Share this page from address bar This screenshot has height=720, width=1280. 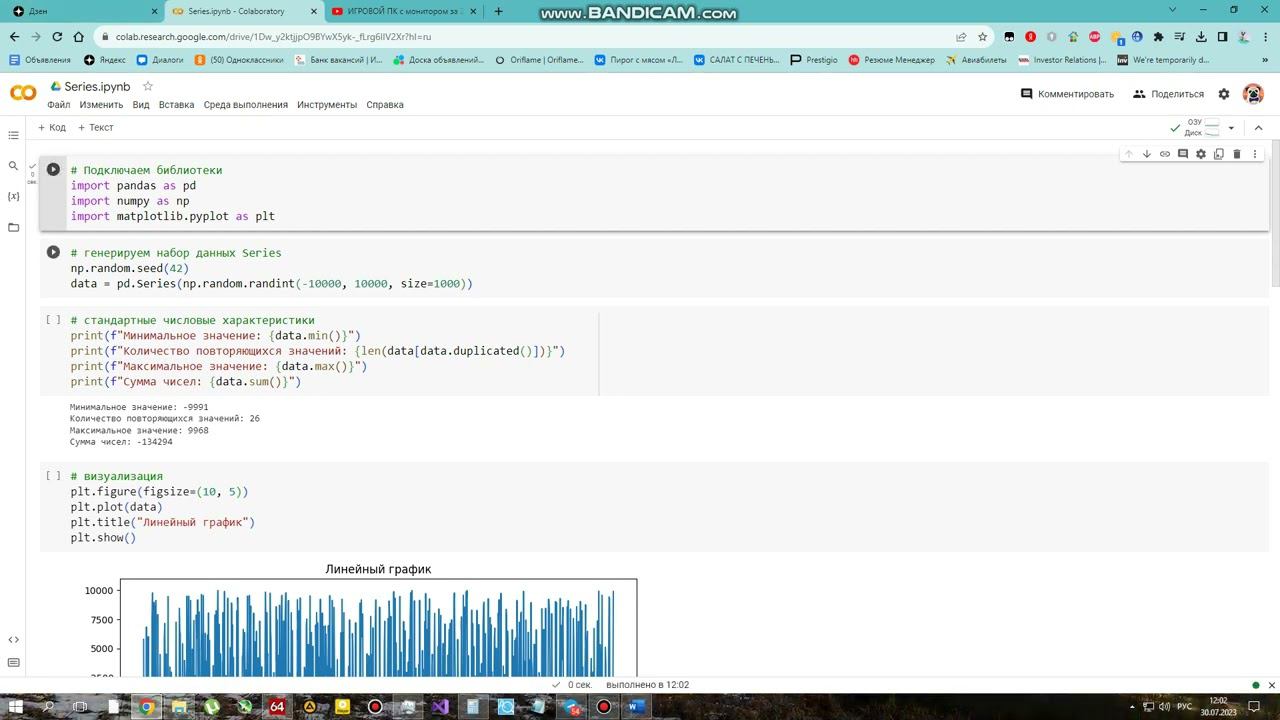961,37
